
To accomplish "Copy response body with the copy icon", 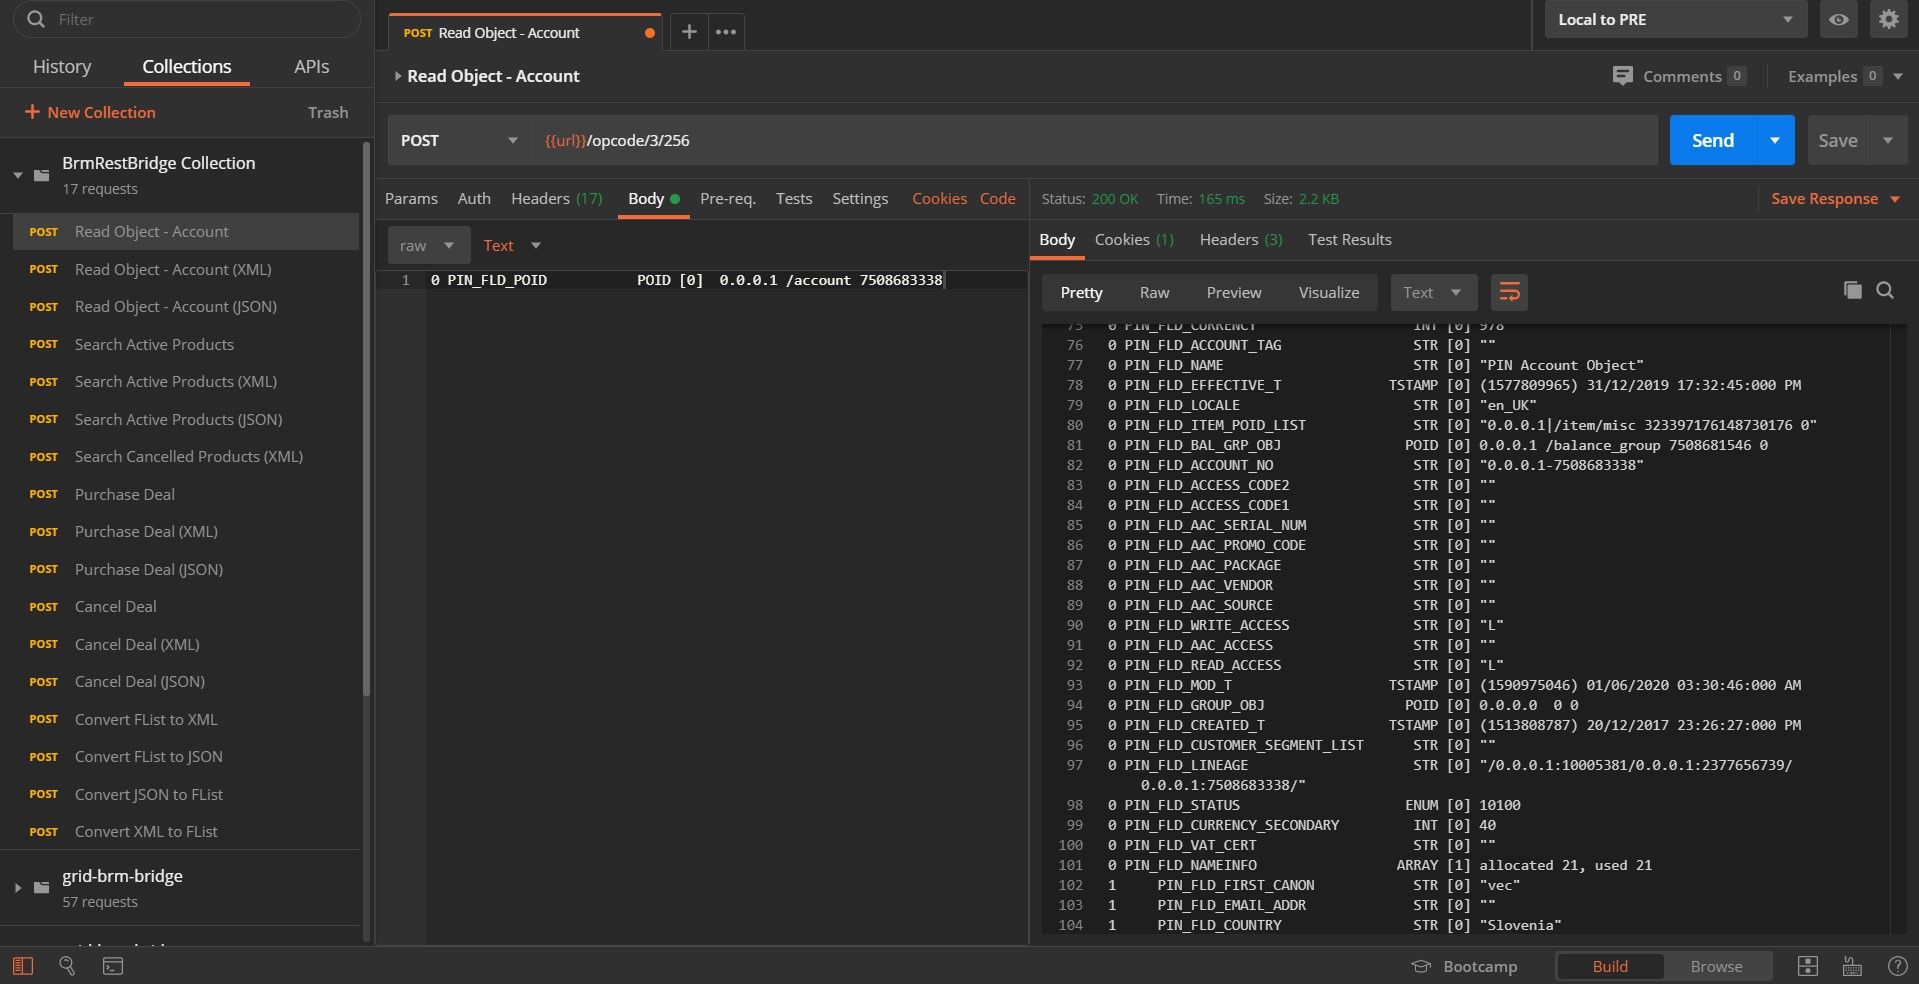I will pos(1852,290).
